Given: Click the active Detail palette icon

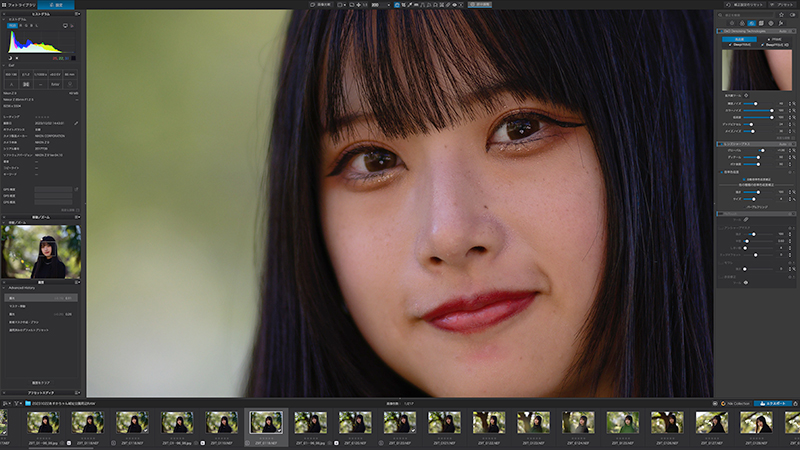Looking at the screenshot, I should [x=752, y=23].
